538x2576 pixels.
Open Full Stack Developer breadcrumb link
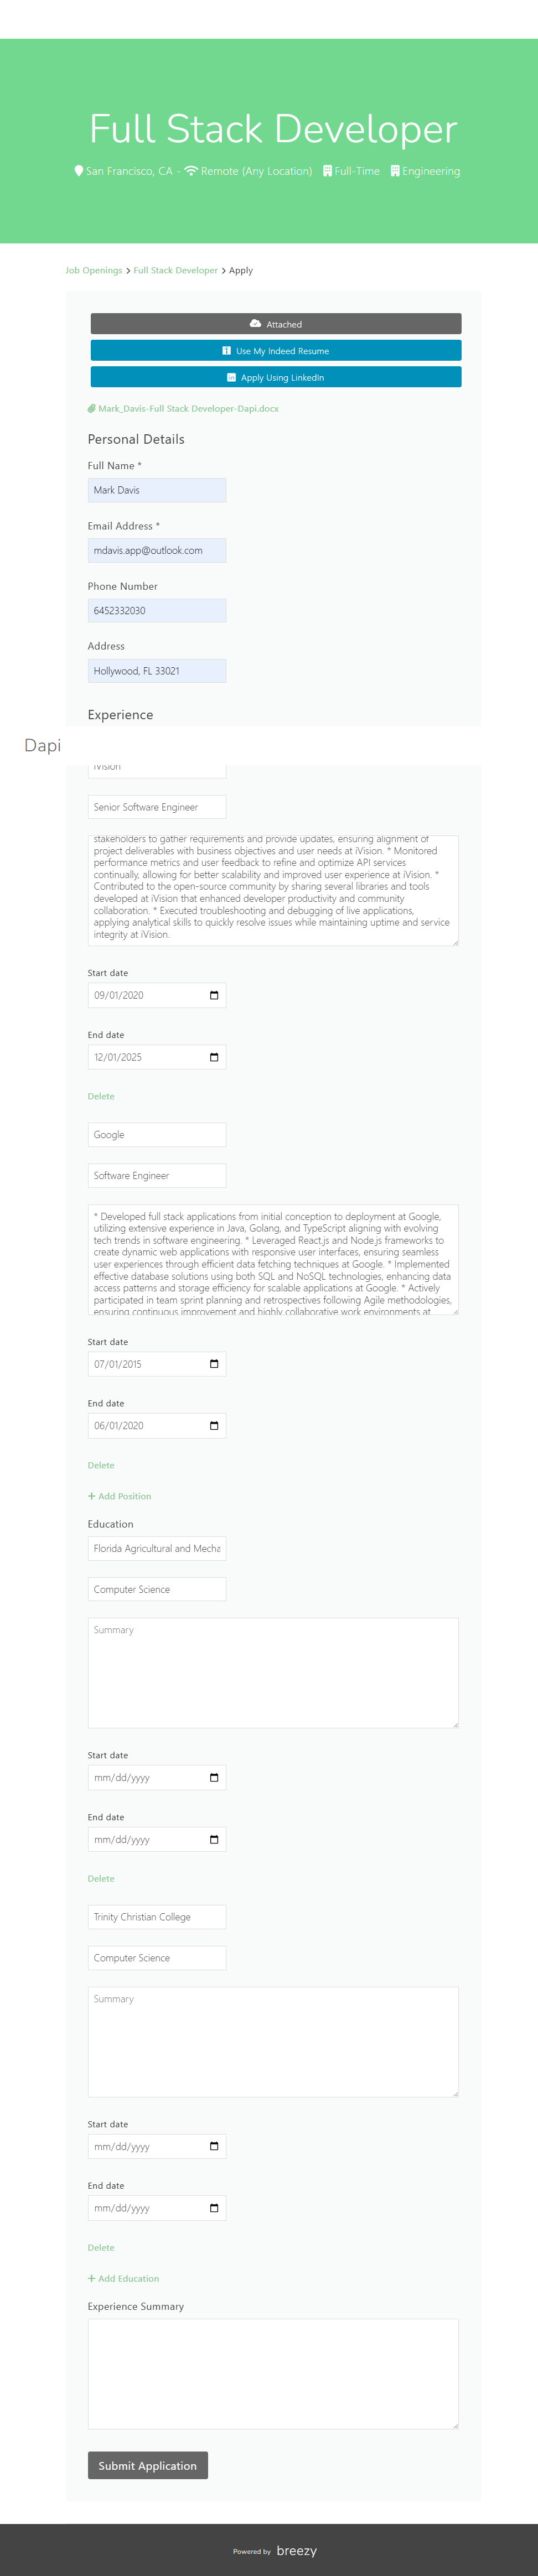point(175,270)
